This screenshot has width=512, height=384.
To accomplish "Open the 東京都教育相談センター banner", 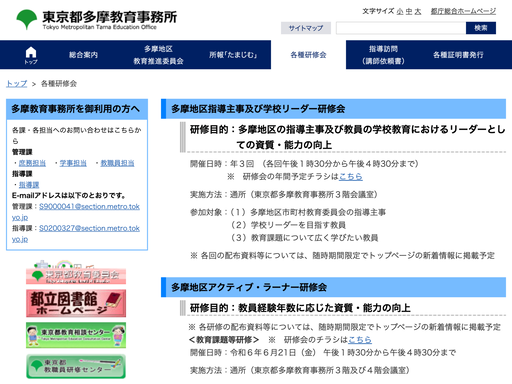I will click(76, 335).
